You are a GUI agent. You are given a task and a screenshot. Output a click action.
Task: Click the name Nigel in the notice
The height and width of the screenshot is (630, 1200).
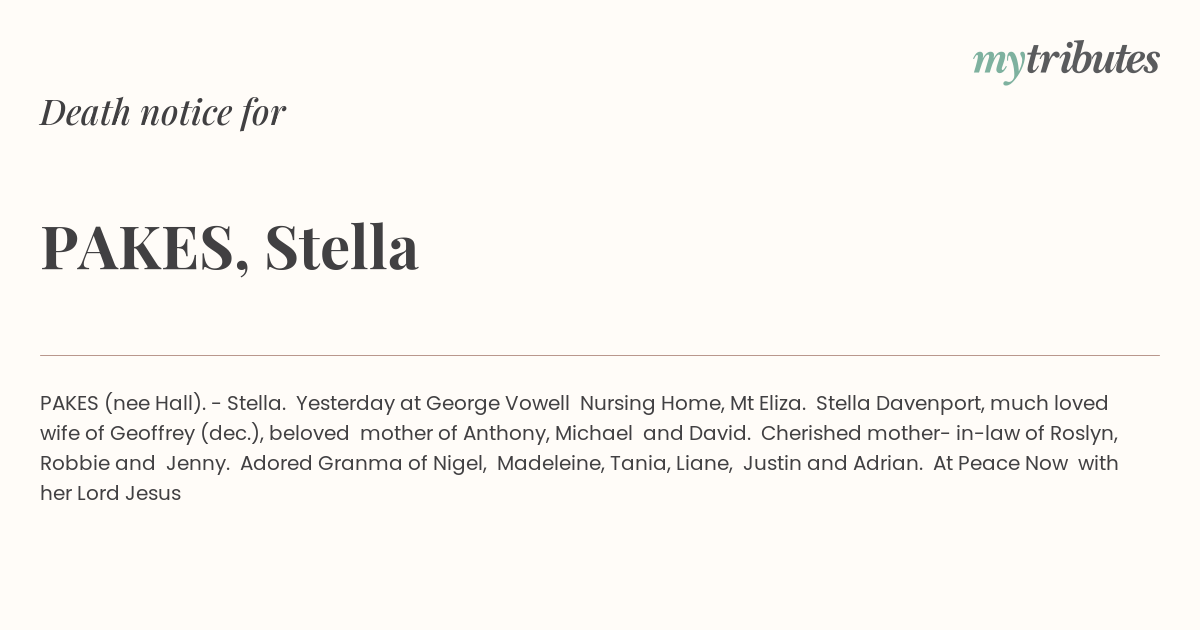pos(459,463)
